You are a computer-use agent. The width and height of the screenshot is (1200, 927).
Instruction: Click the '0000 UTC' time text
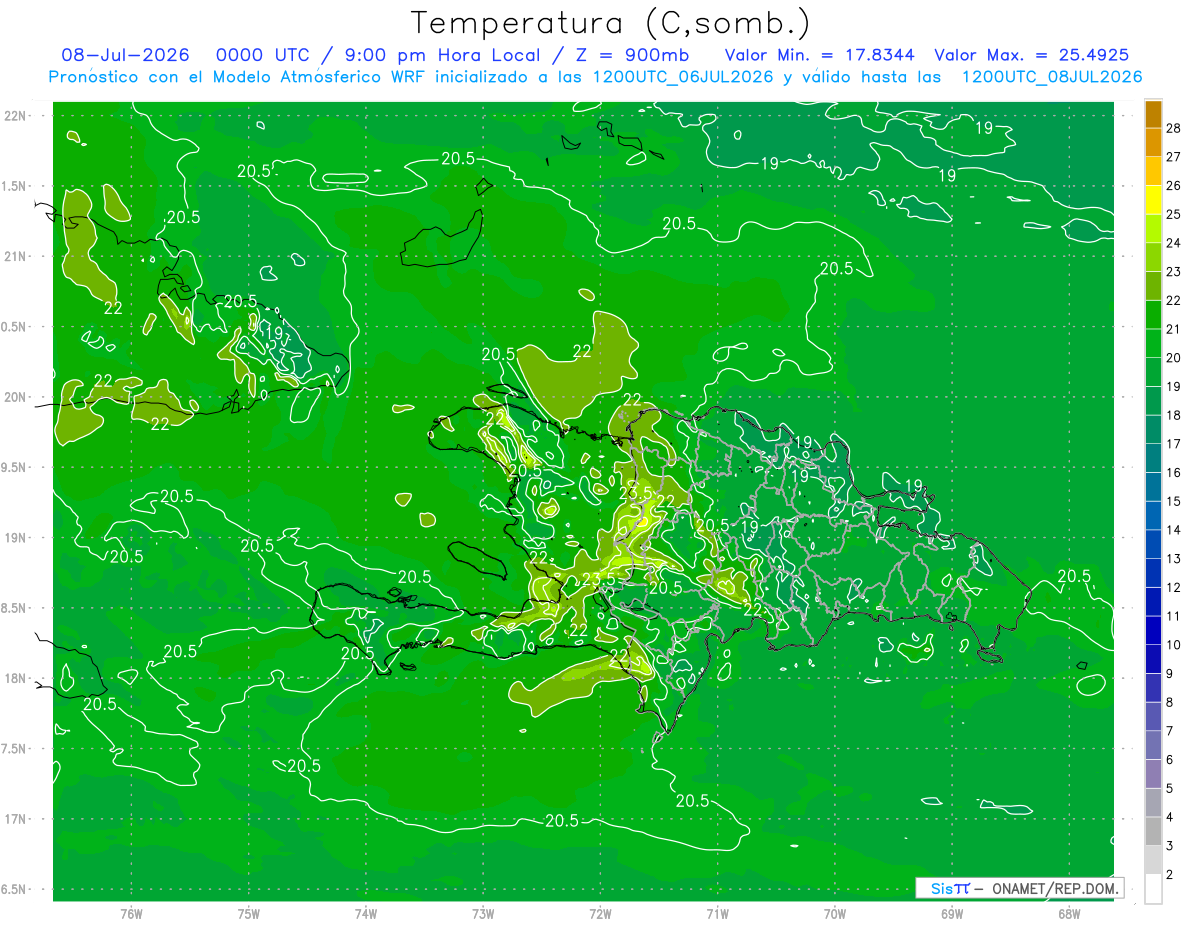(262, 55)
